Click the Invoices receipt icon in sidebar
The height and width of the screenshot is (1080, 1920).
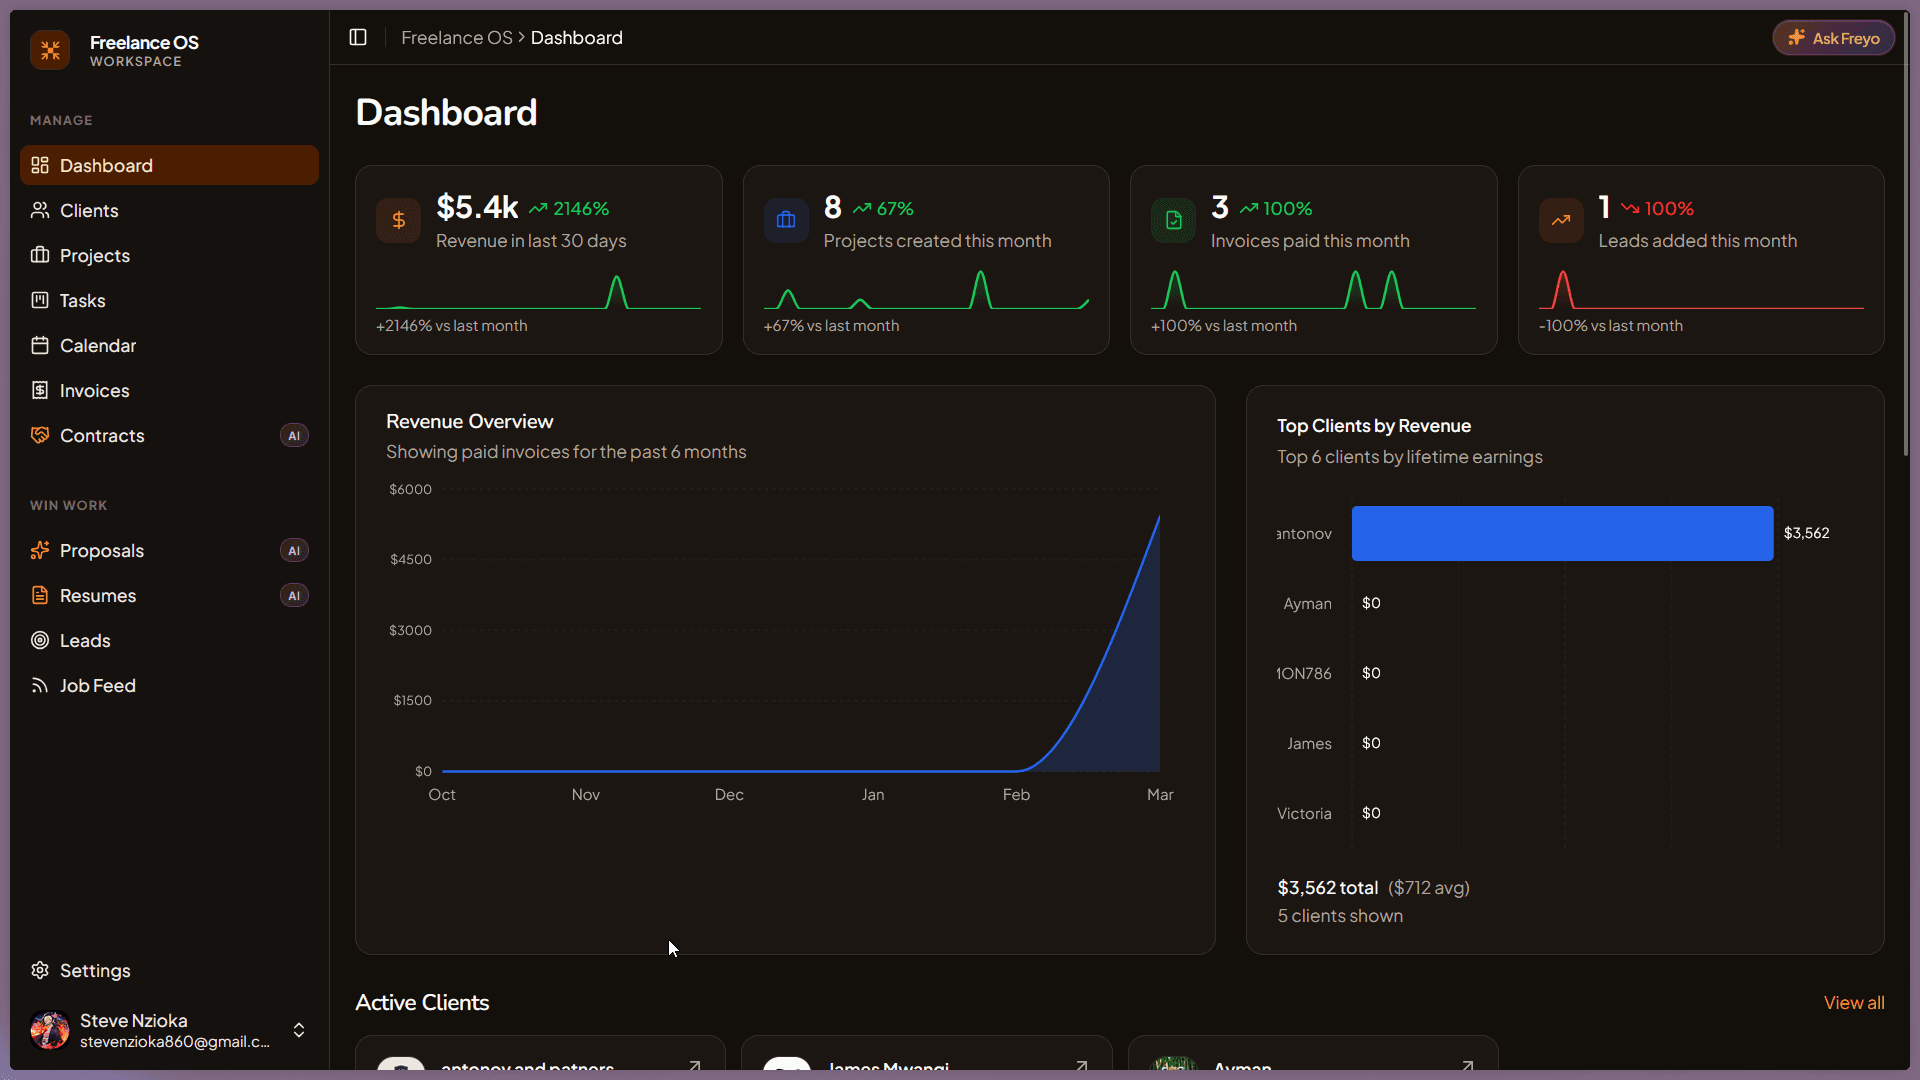[39, 390]
